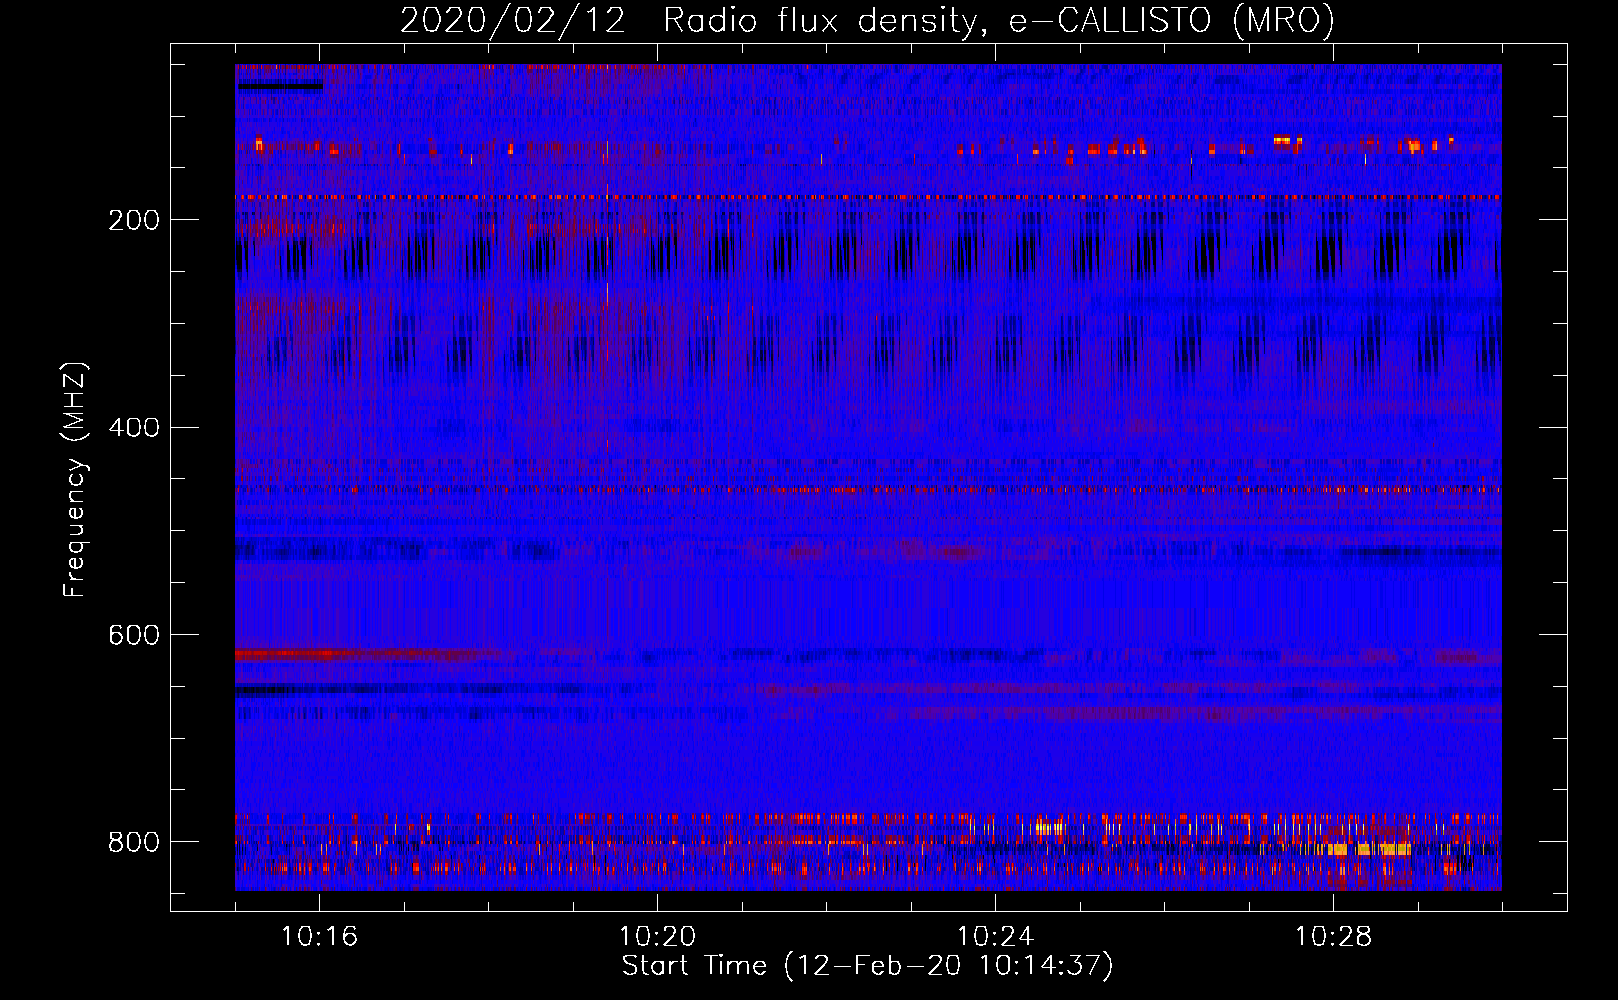Click the black bar in spectrogram's upper-left corner
This screenshot has width=1618, height=1000.
pos(281,86)
